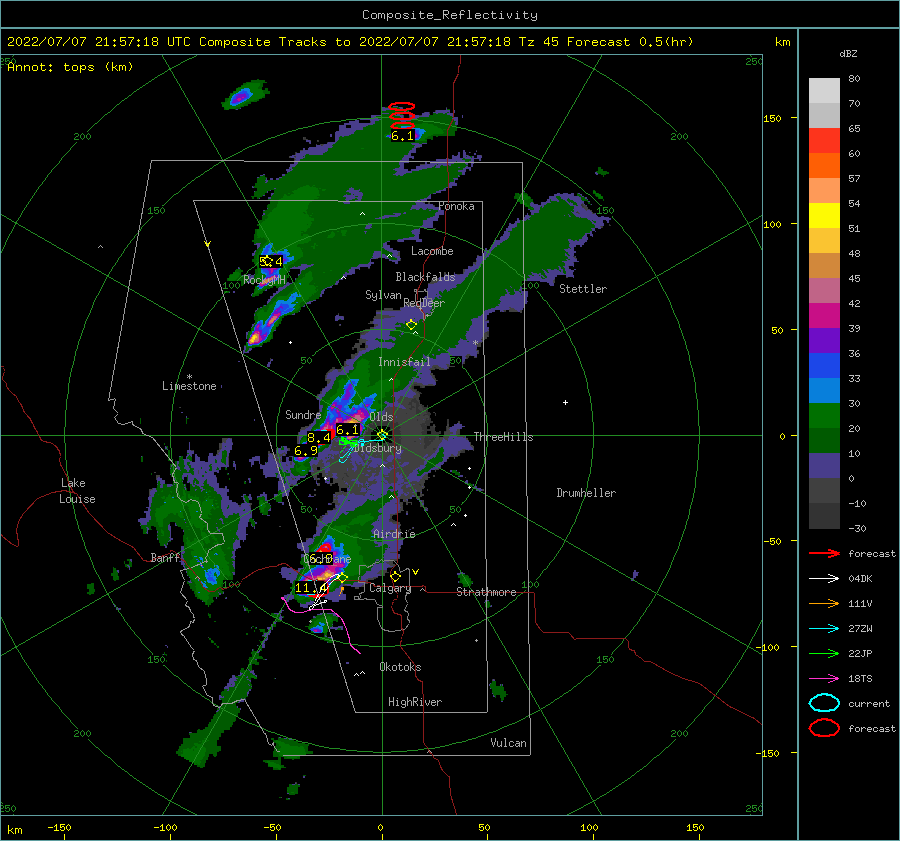
Task: Select the magenta 18TS track arrow
Action: [824, 679]
